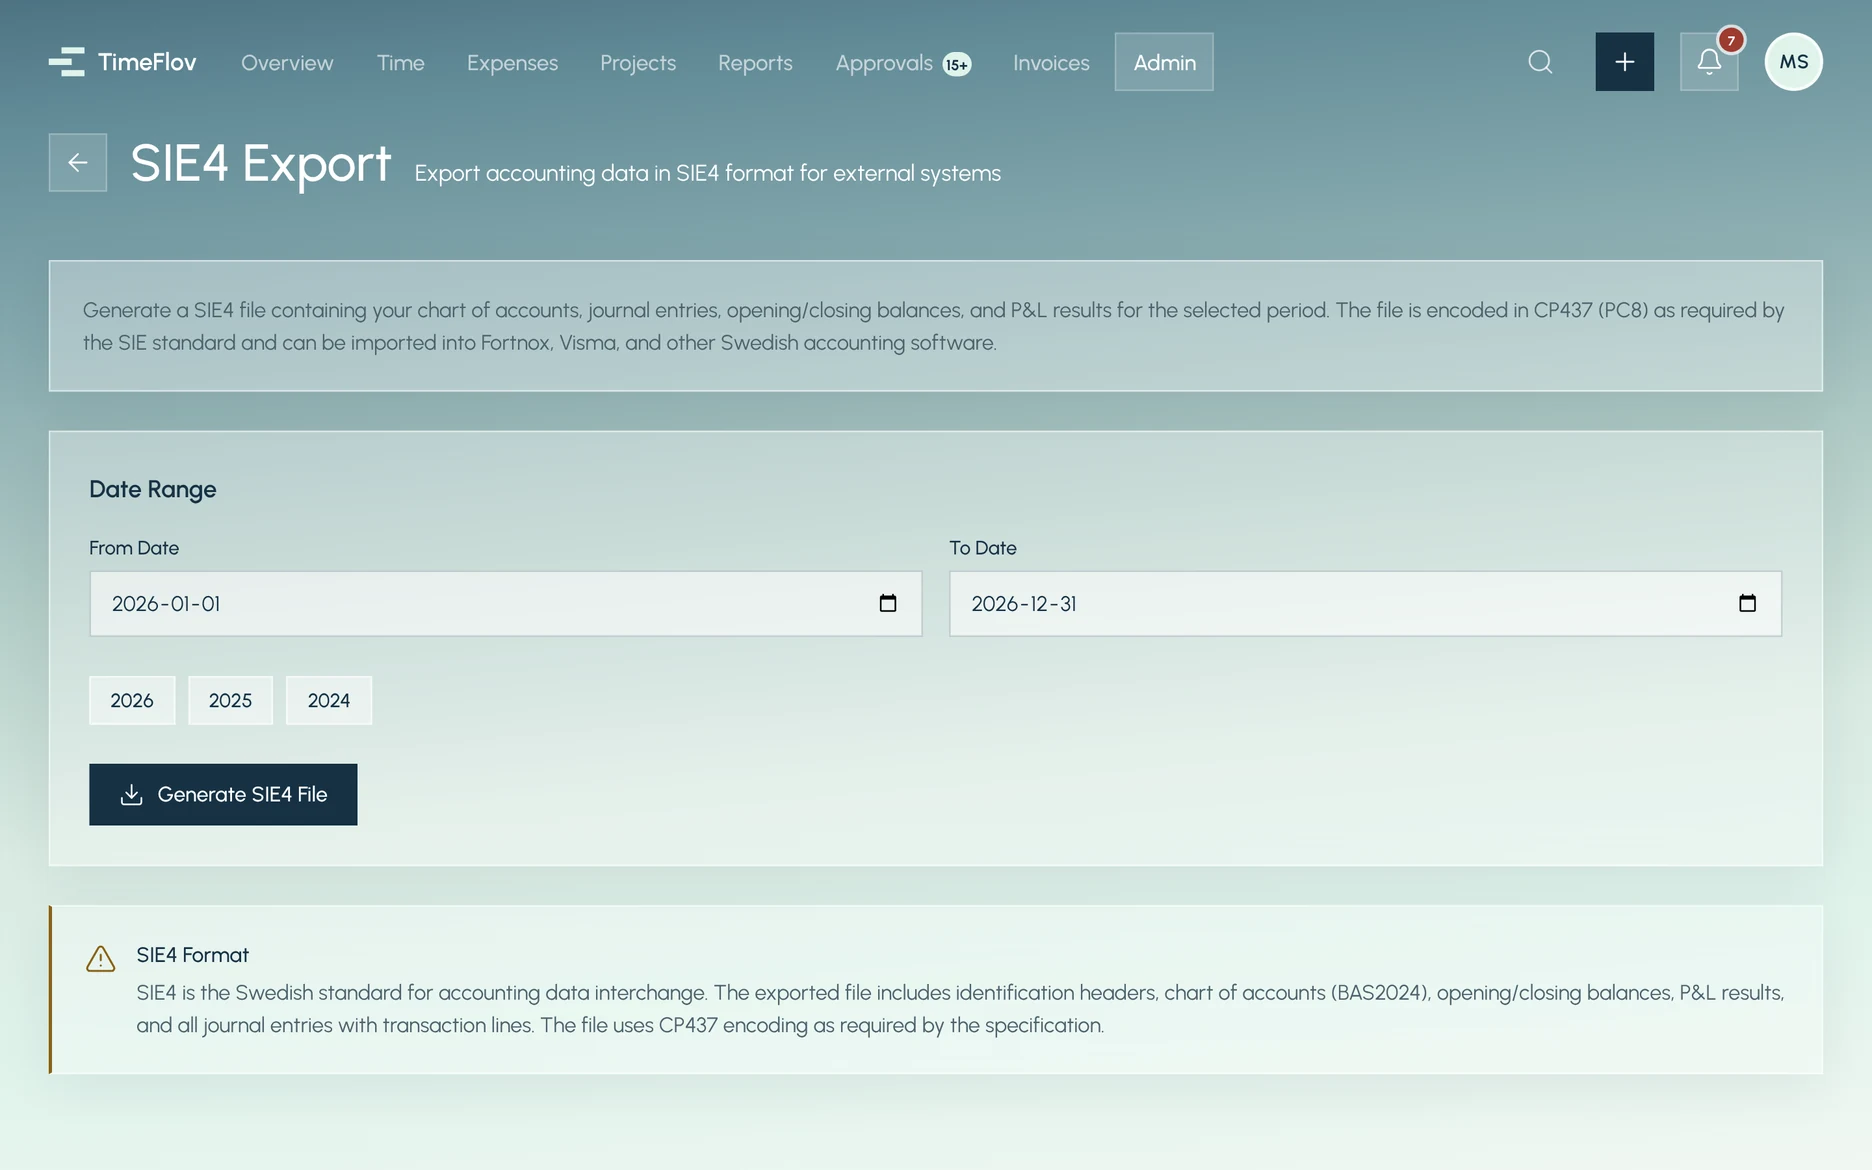Open the notifications bell
The width and height of the screenshot is (1872, 1170).
[1709, 62]
